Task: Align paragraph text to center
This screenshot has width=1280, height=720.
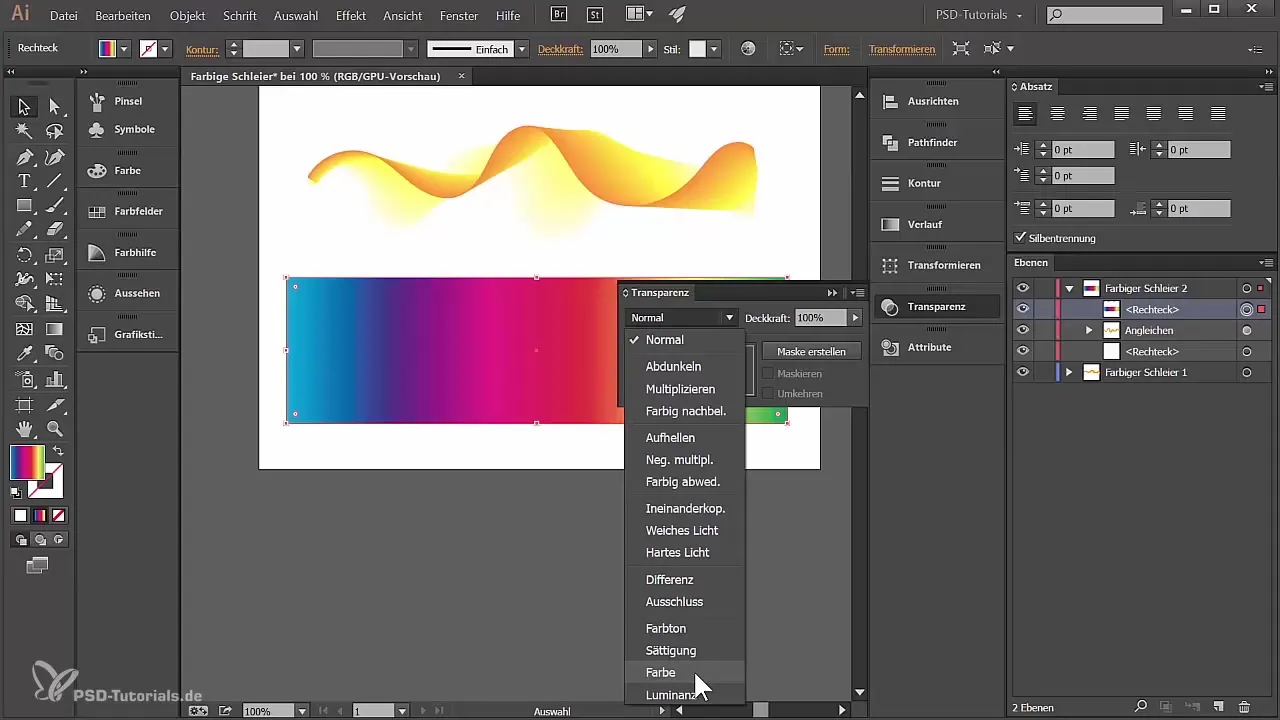Action: point(1058,113)
